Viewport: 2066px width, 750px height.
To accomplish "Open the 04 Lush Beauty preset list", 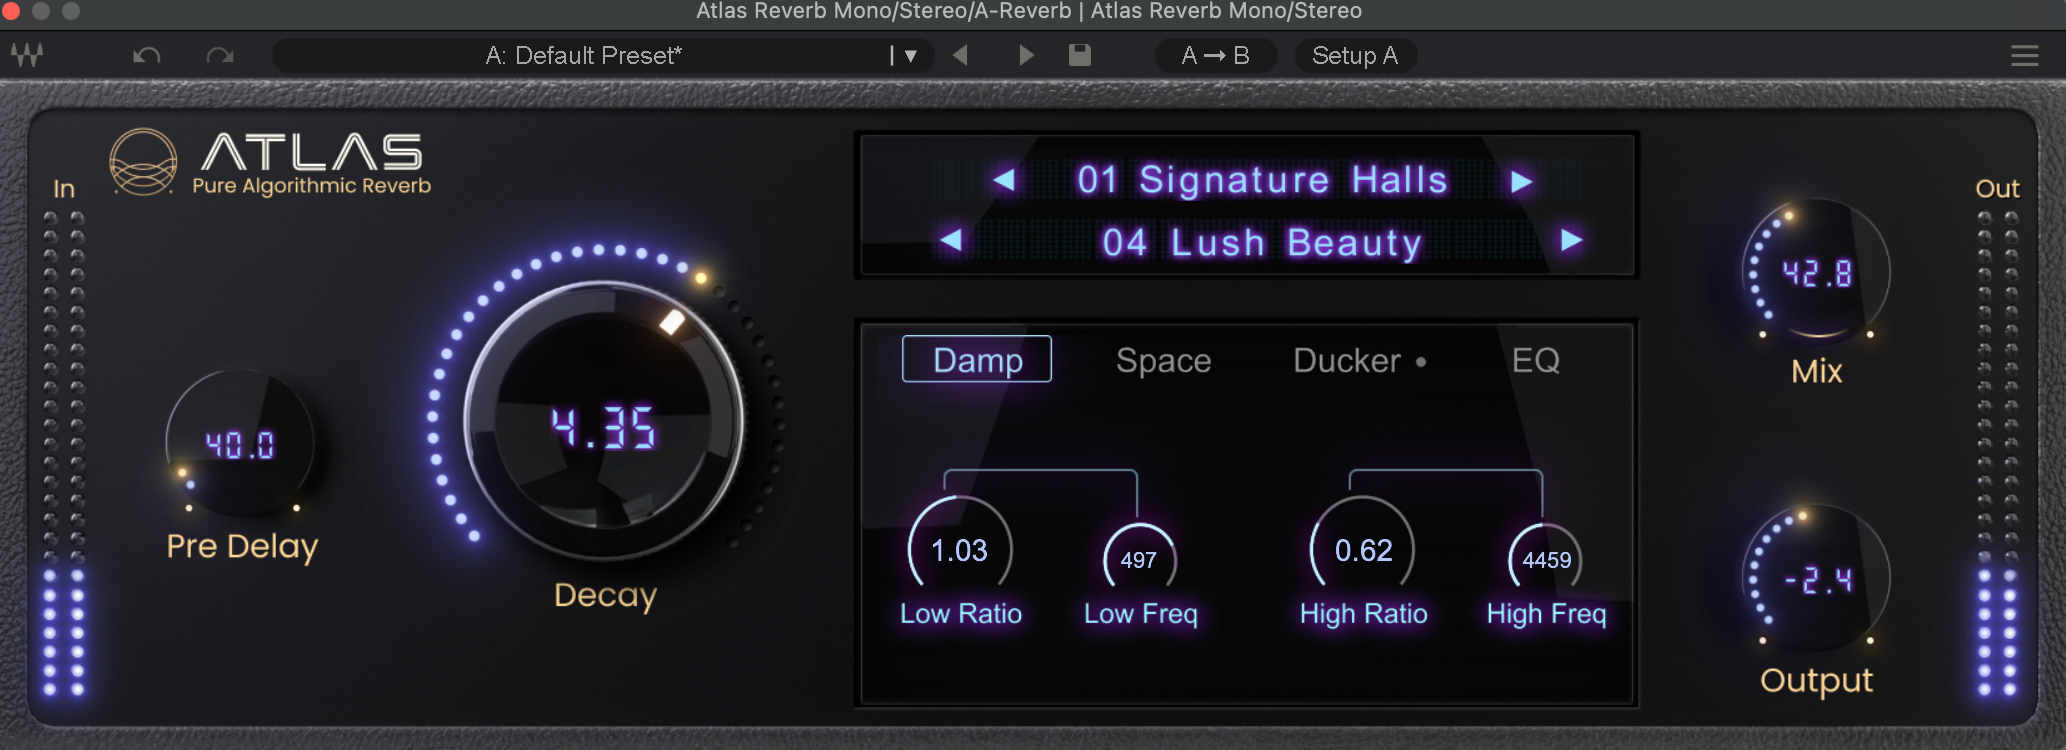I will click(1262, 242).
